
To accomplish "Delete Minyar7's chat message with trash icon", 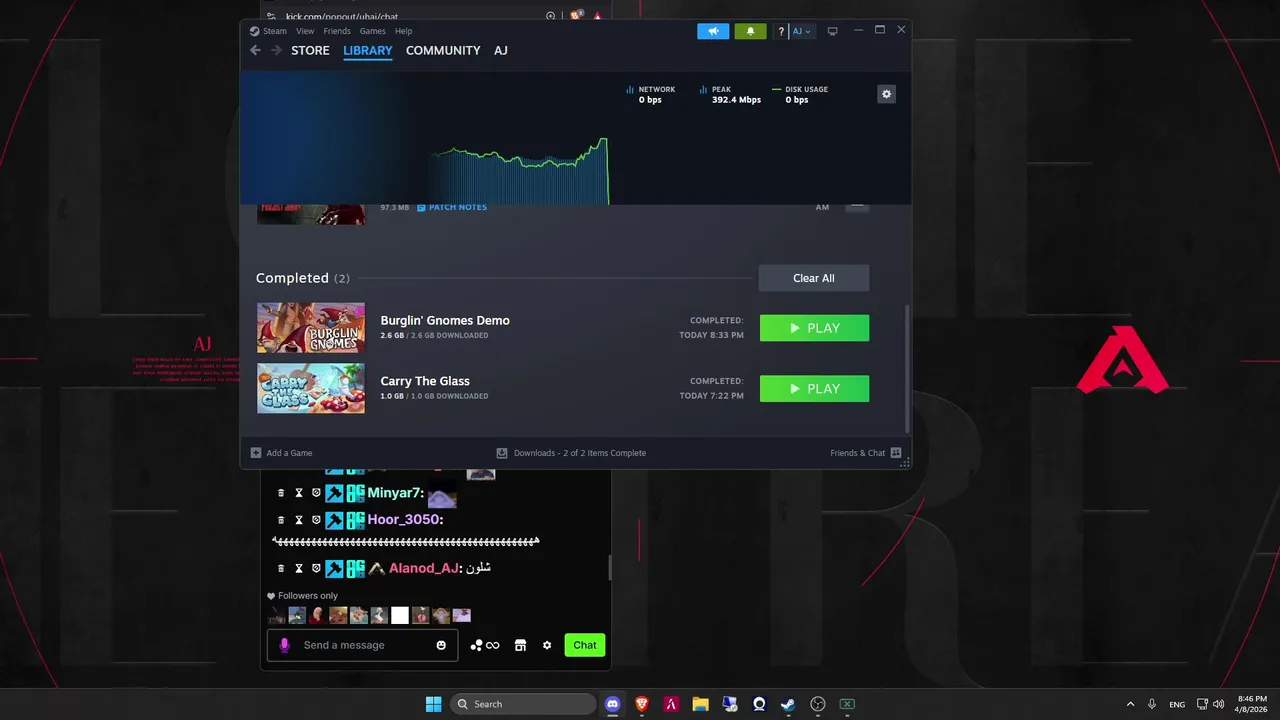I will click(281, 493).
